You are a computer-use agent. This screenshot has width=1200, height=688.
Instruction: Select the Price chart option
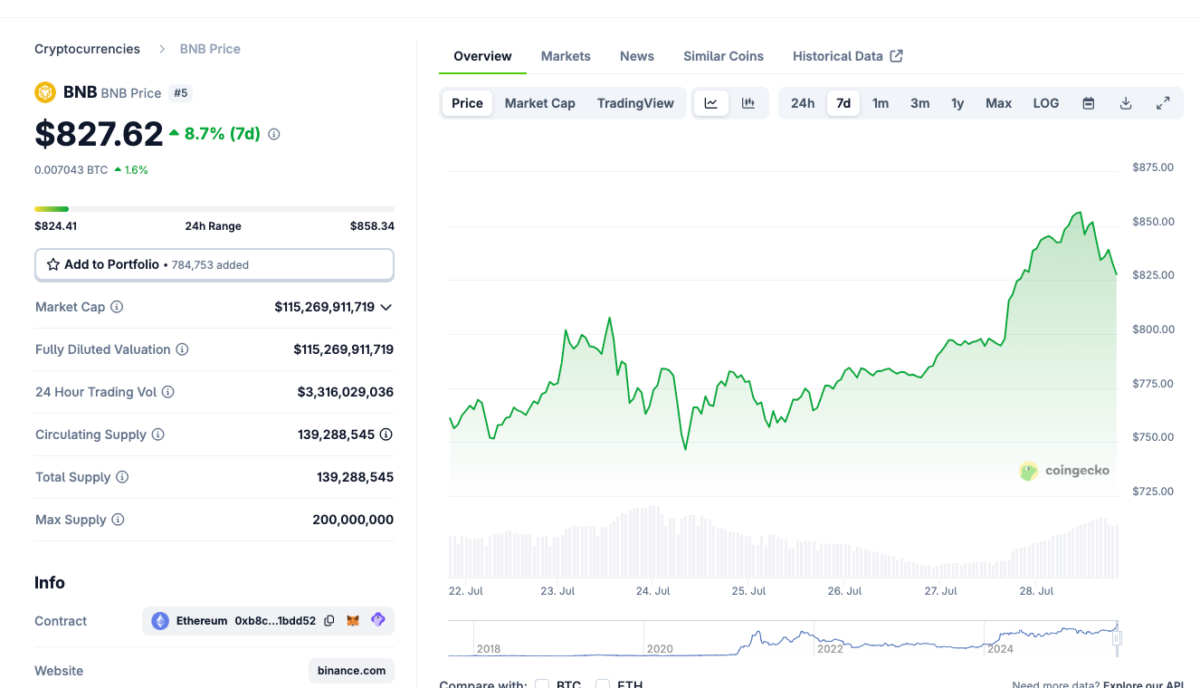(x=467, y=103)
